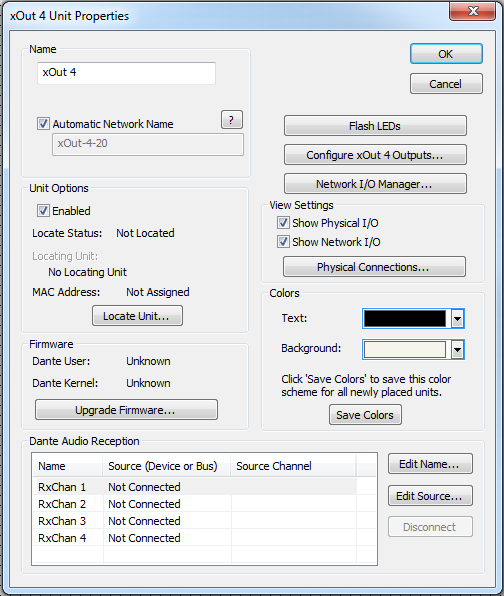Image resolution: width=504 pixels, height=596 pixels.
Task: Click Source (Device or Bus) column header
Action: tap(166, 466)
